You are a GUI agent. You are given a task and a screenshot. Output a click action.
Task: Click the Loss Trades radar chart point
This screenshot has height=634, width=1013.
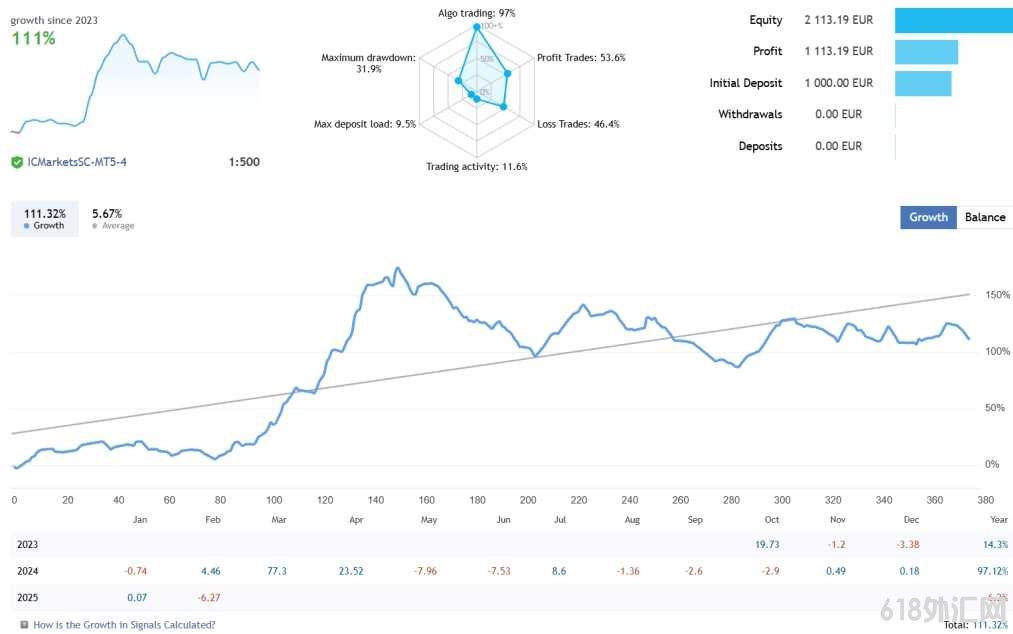(503, 107)
